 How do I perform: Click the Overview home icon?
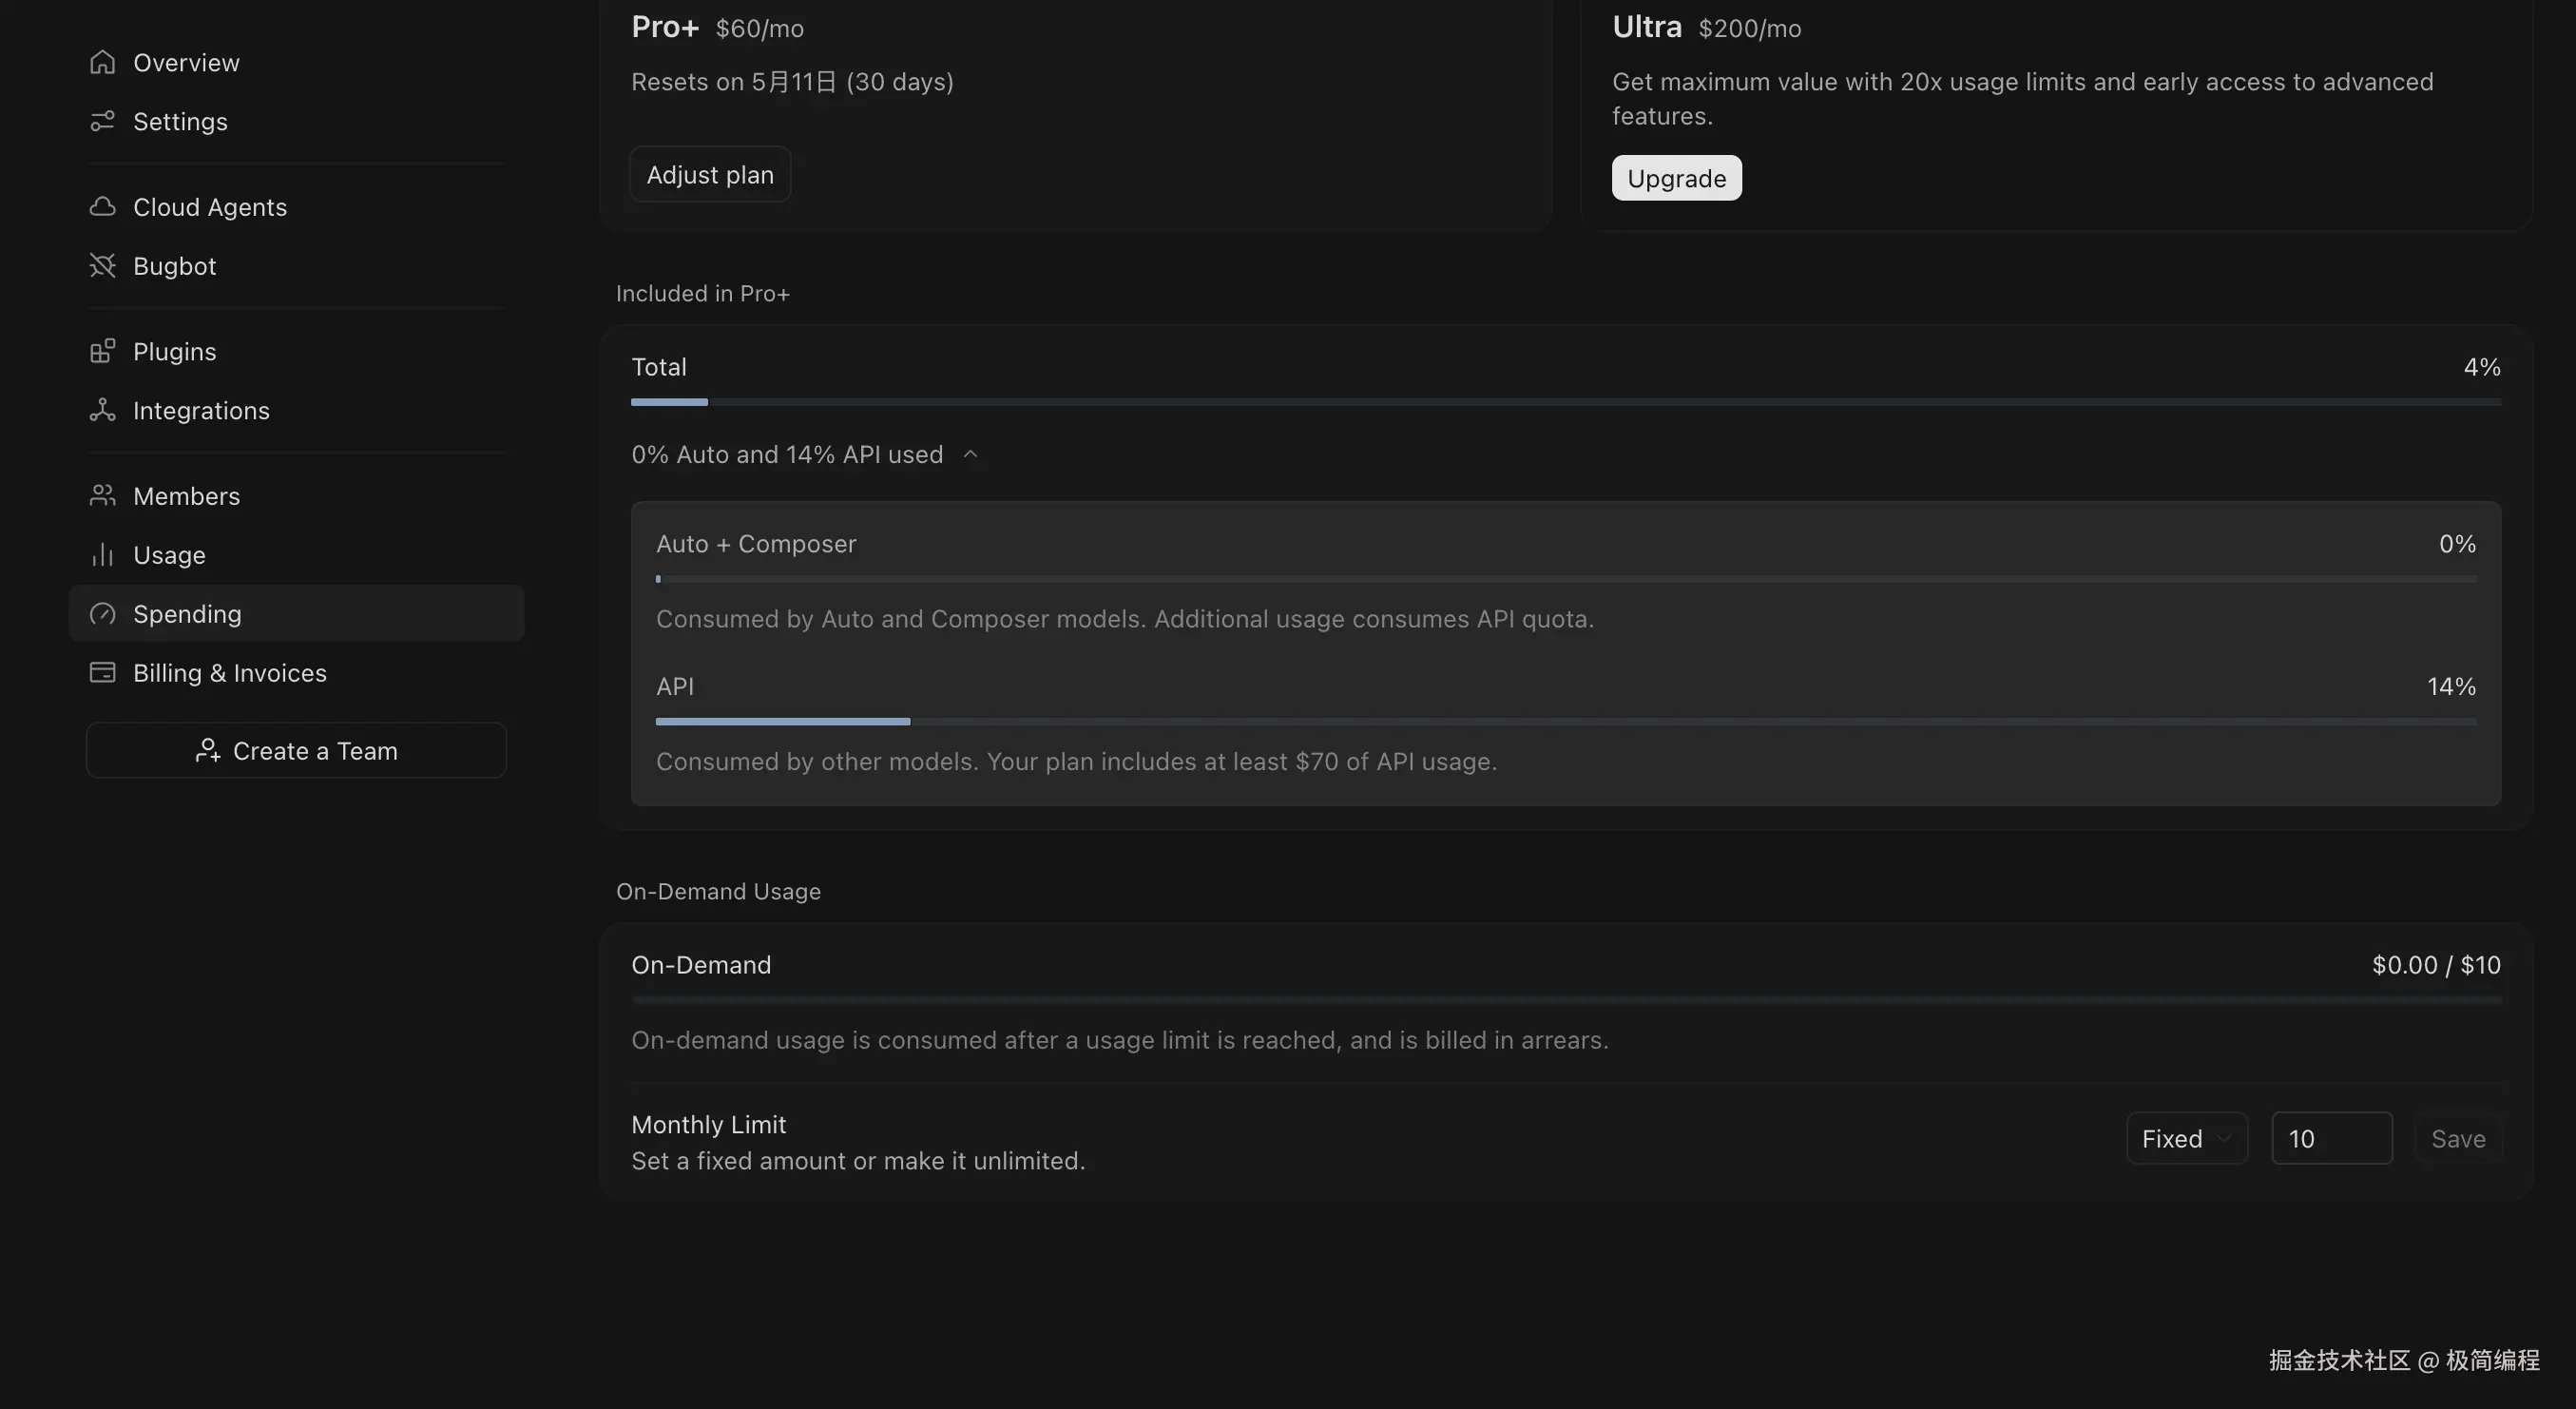[102, 62]
